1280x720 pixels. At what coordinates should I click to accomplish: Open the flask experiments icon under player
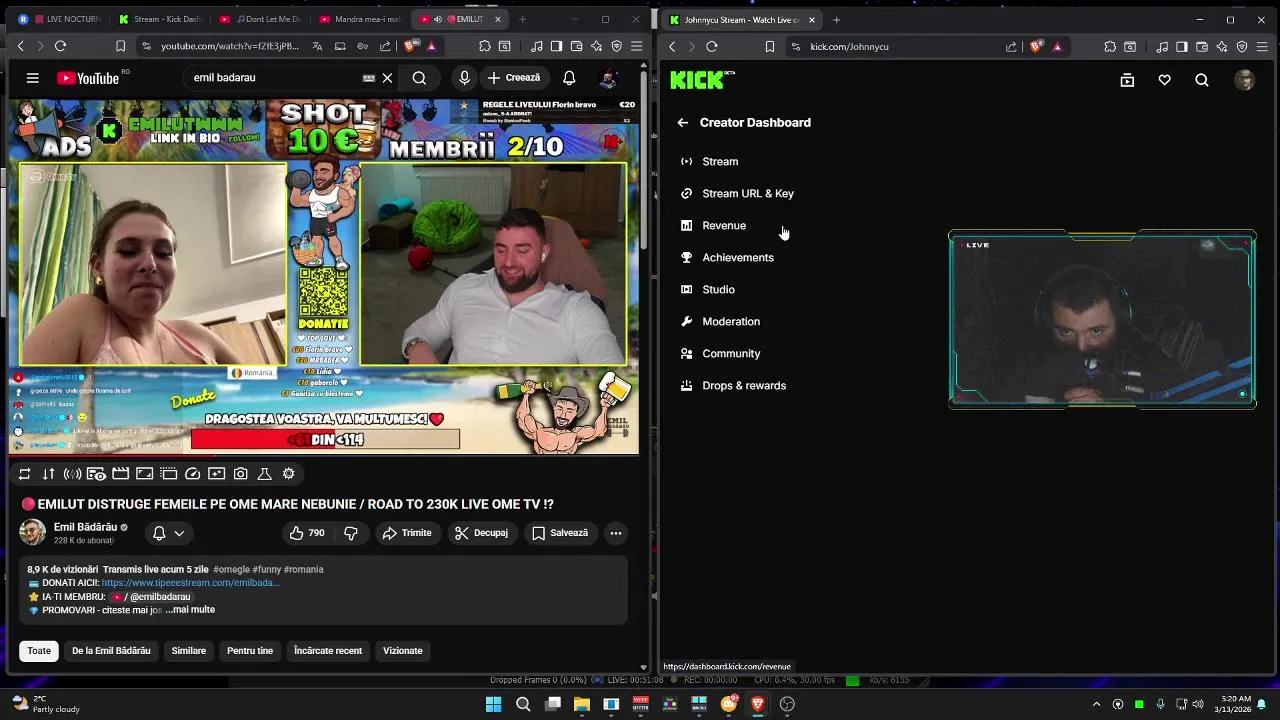[x=265, y=474]
